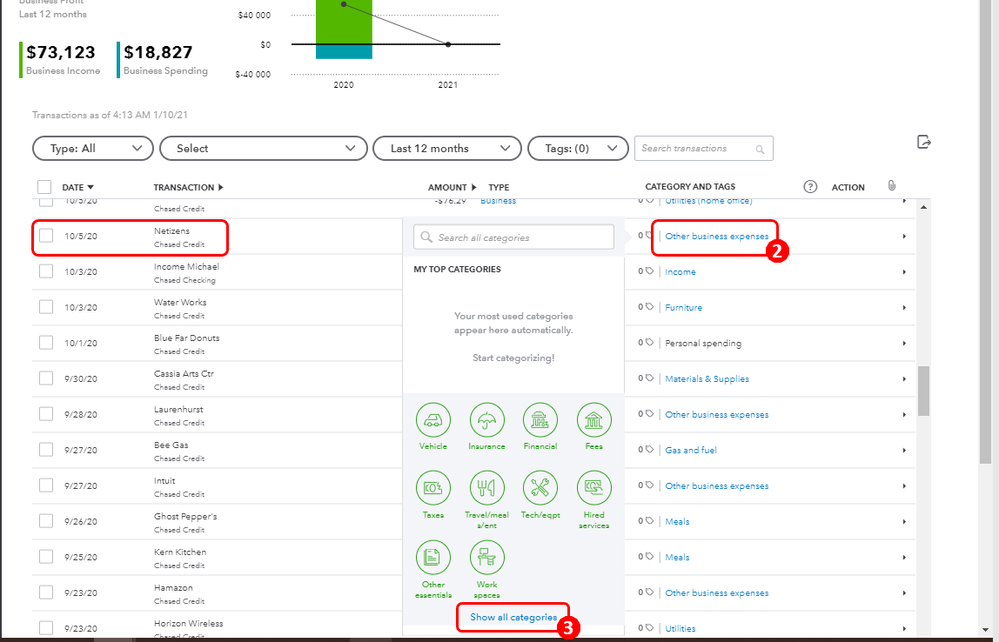Choose the Taxes category icon
The image size is (999, 642).
click(433, 488)
